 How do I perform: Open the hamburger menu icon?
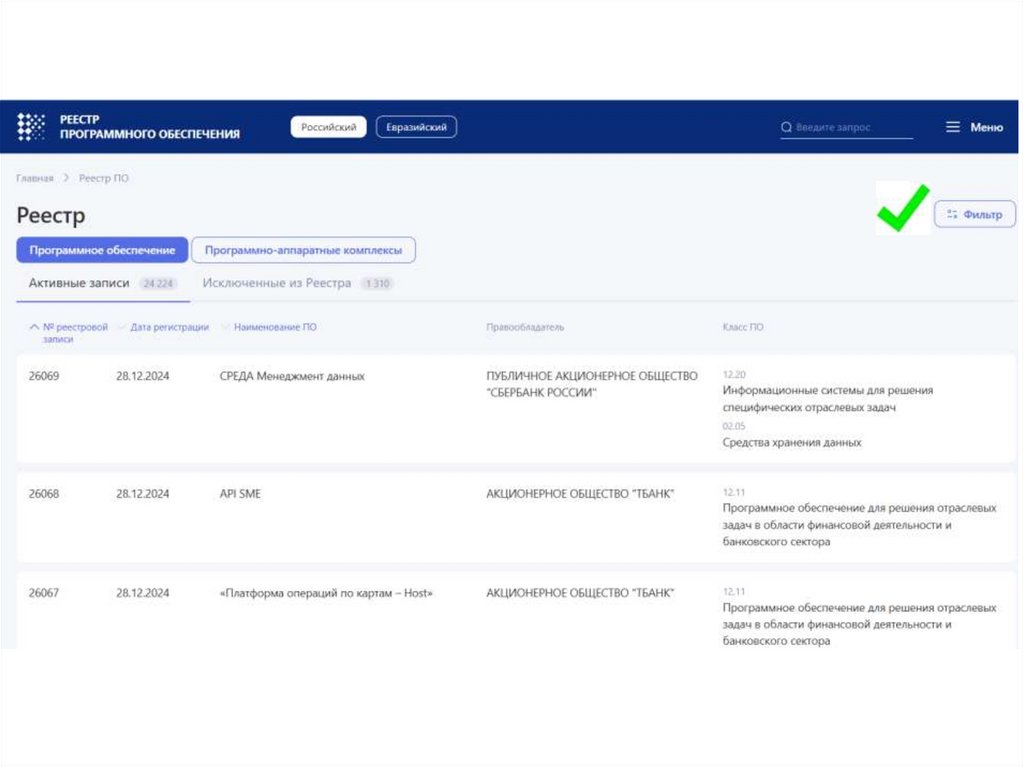click(953, 127)
